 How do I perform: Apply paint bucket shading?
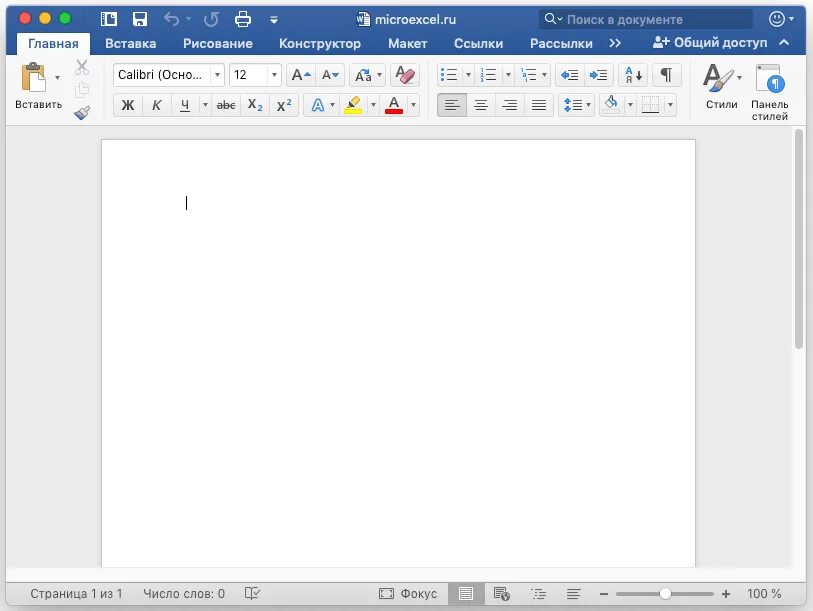pos(611,105)
